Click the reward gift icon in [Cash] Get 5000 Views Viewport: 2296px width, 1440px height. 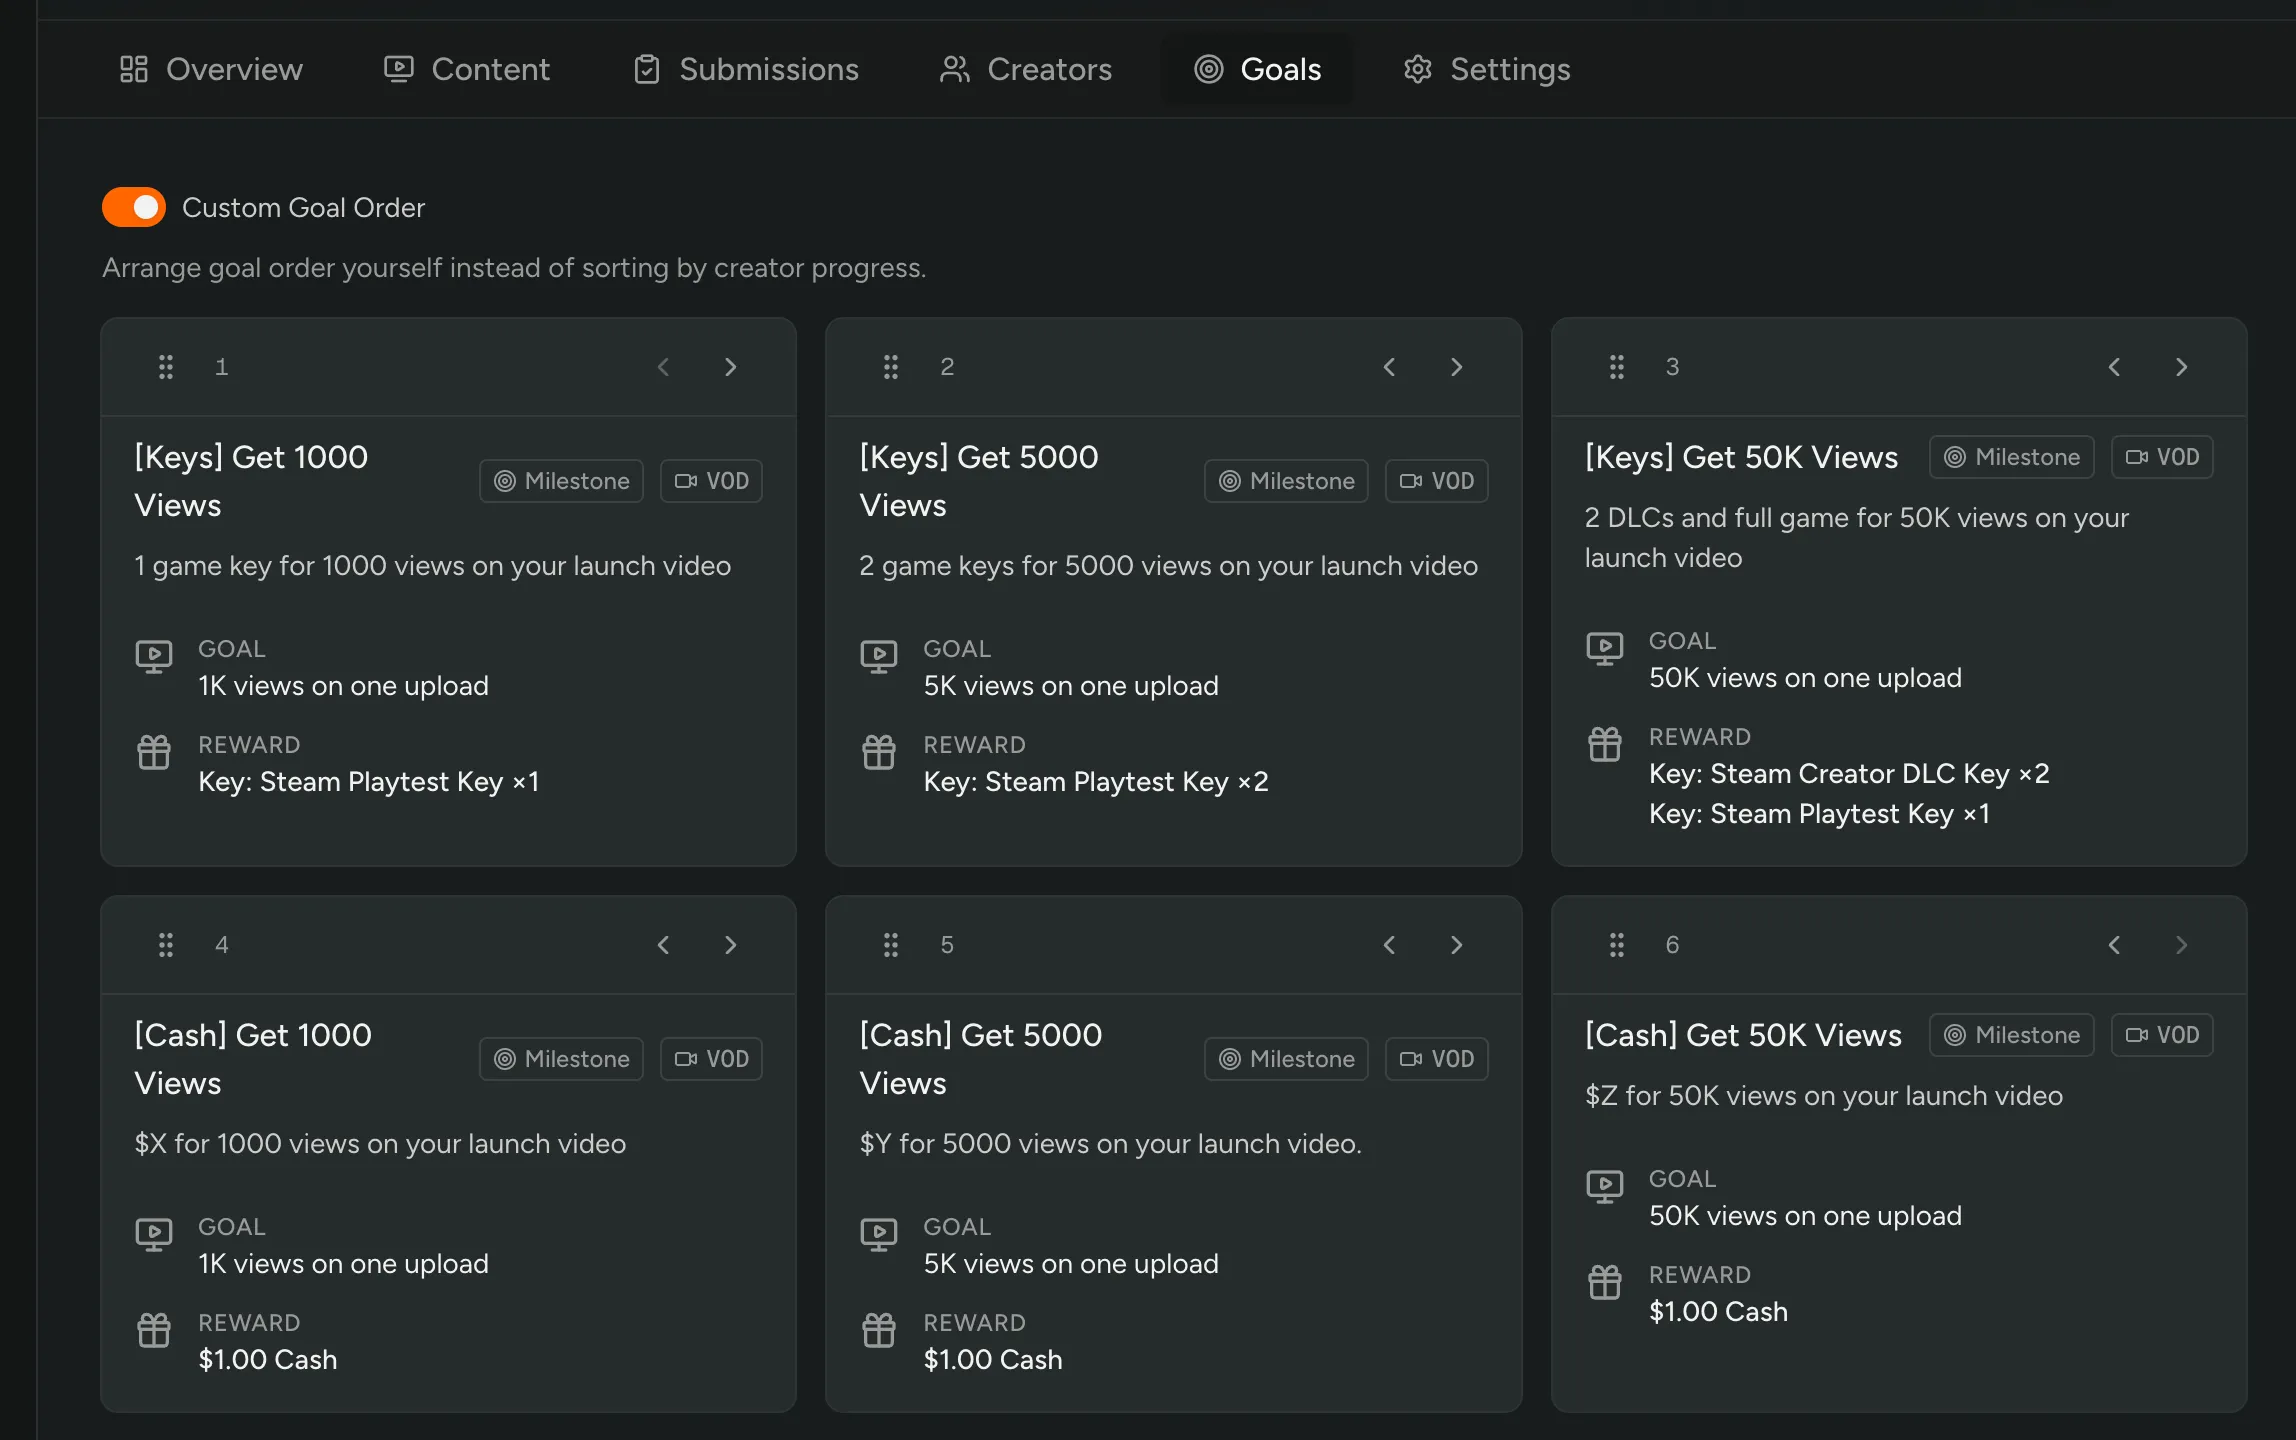click(879, 1330)
